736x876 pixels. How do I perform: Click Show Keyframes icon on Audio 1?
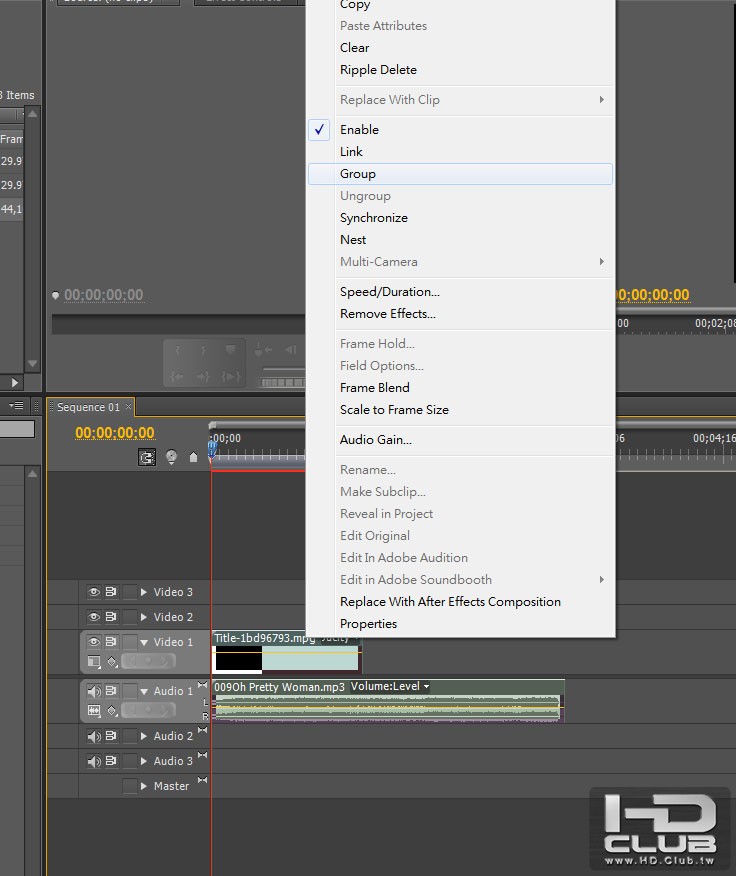click(112, 711)
